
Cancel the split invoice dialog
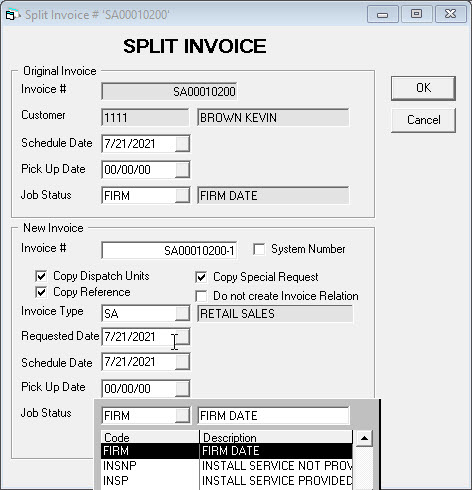[x=423, y=120]
